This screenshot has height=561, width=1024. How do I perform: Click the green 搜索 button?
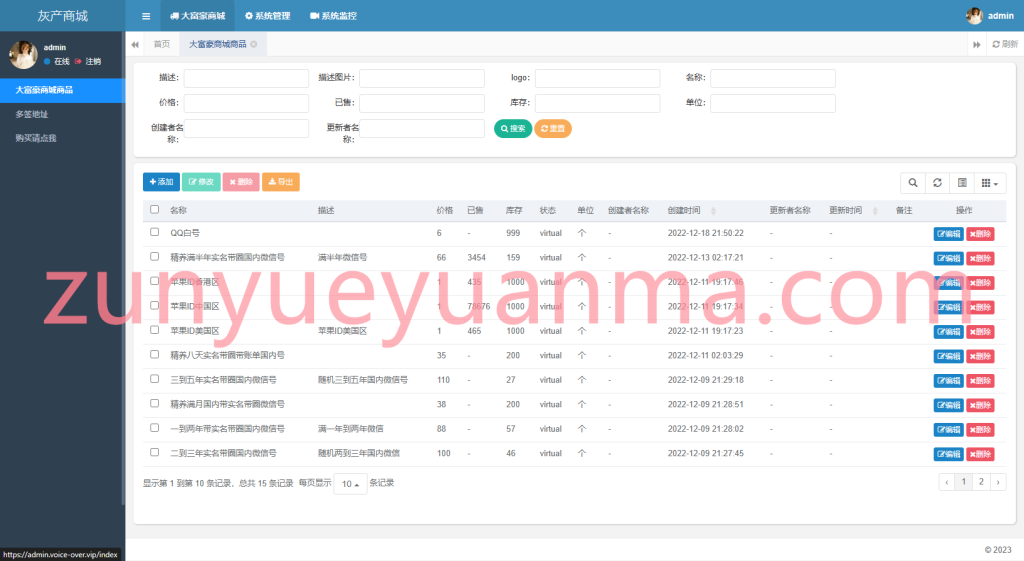tap(513, 129)
